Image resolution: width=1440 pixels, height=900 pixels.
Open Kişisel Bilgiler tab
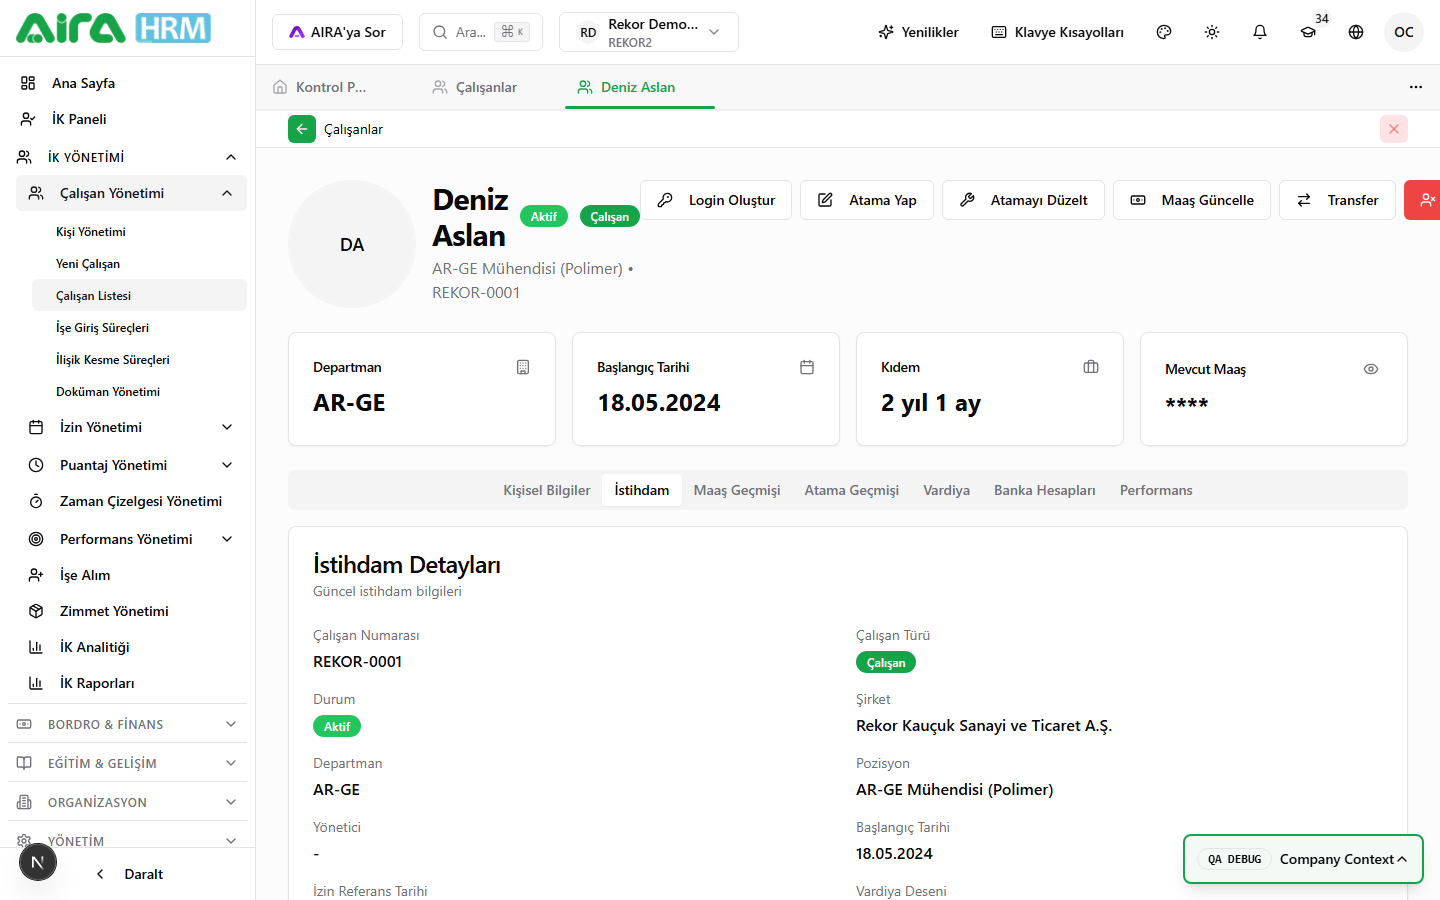(x=547, y=490)
